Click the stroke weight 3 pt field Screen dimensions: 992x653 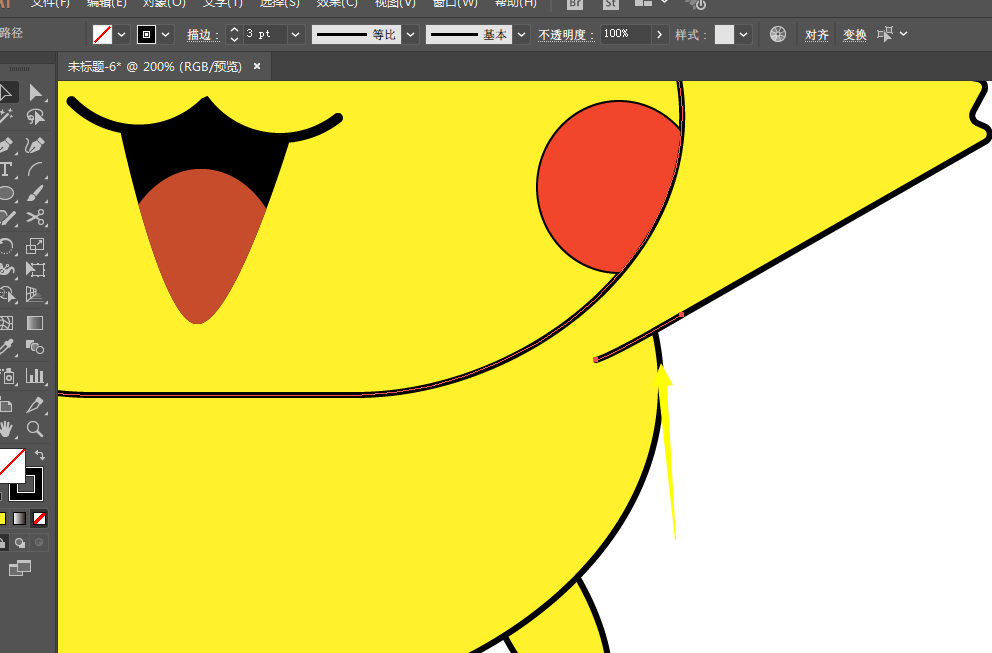[x=266, y=34]
